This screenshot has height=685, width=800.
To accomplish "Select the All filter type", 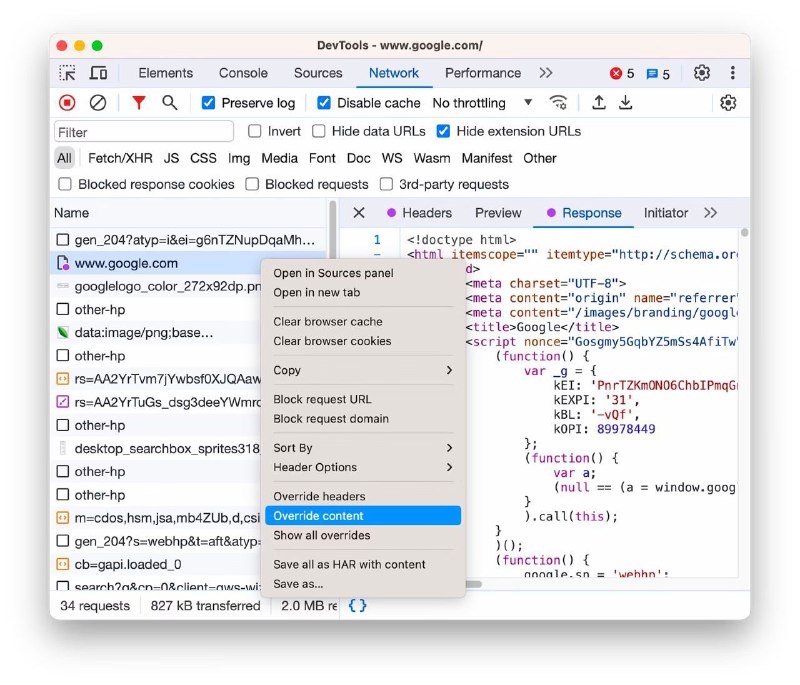I will coord(64,158).
